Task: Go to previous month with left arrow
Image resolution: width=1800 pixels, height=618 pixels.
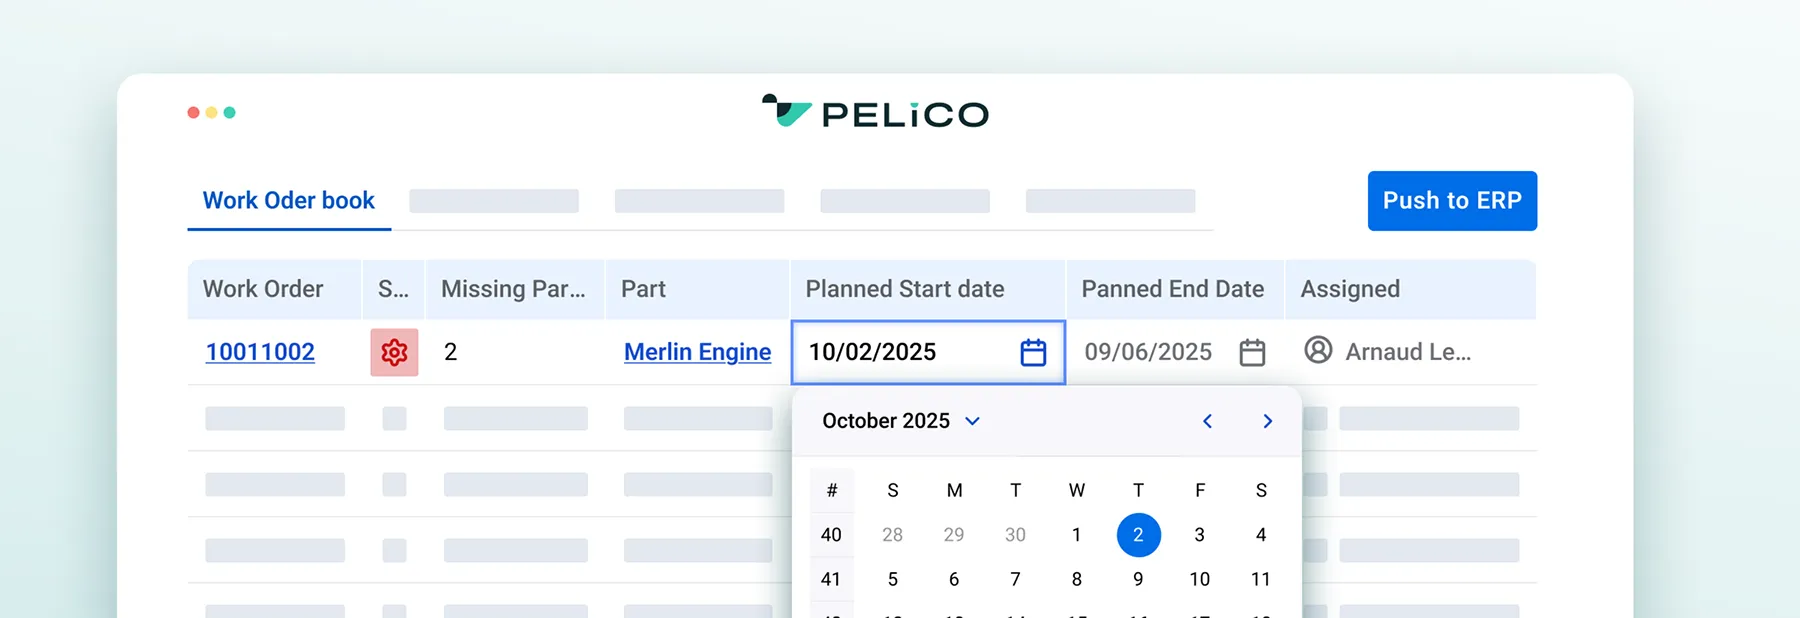Action: coord(1207,421)
